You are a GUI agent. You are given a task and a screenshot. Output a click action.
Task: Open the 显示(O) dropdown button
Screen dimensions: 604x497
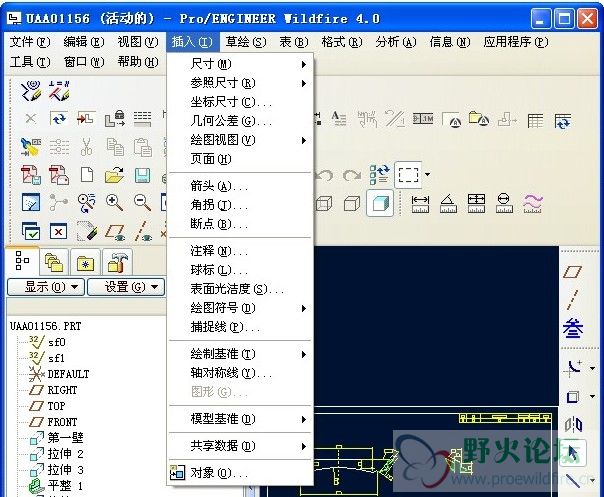pyautogui.click(x=46, y=287)
